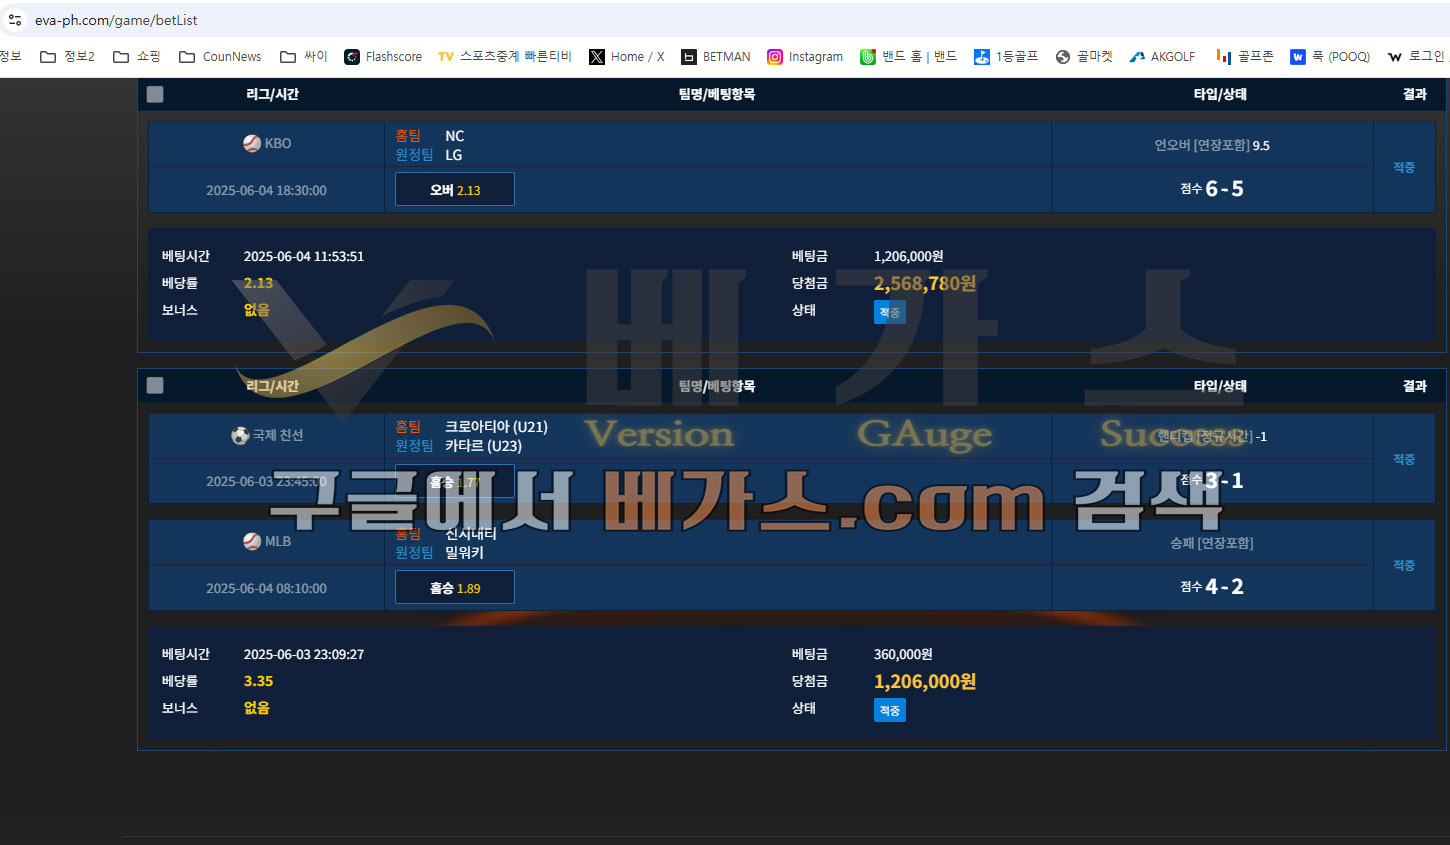Click the game time 2025-06-04 08:10:00

click(266, 588)
